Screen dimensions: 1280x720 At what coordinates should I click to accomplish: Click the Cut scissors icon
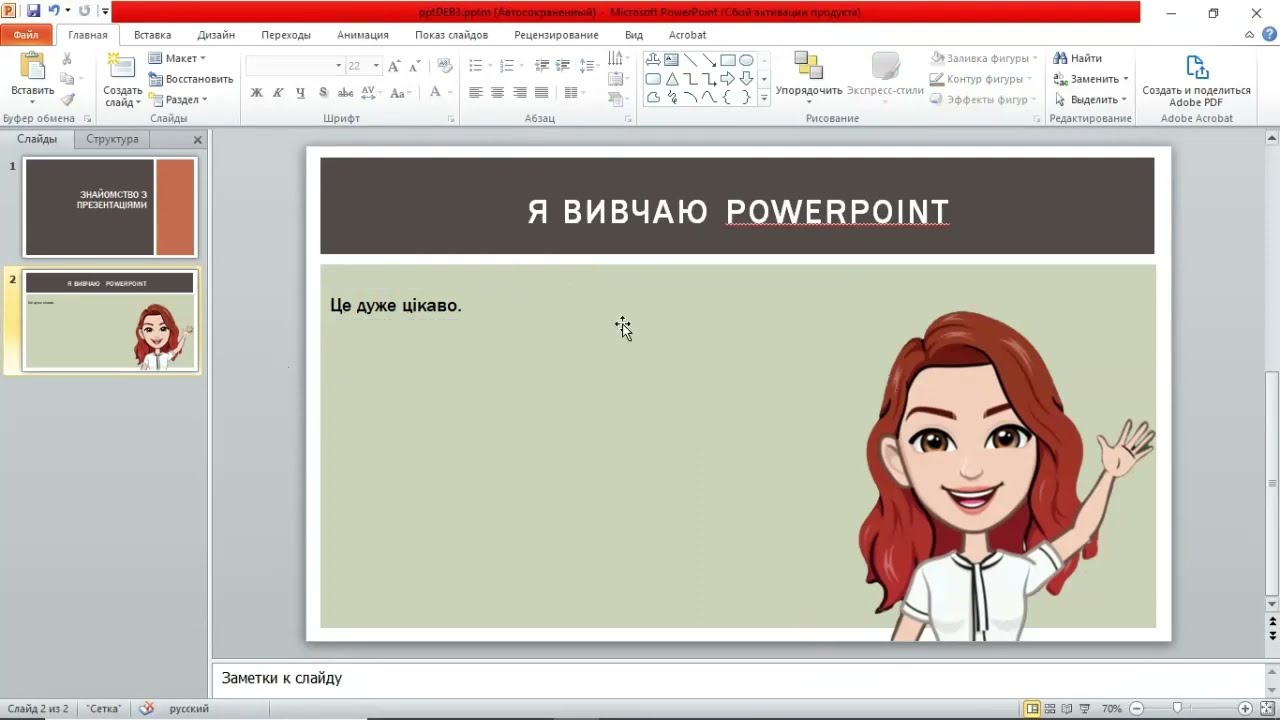[68, 59]
